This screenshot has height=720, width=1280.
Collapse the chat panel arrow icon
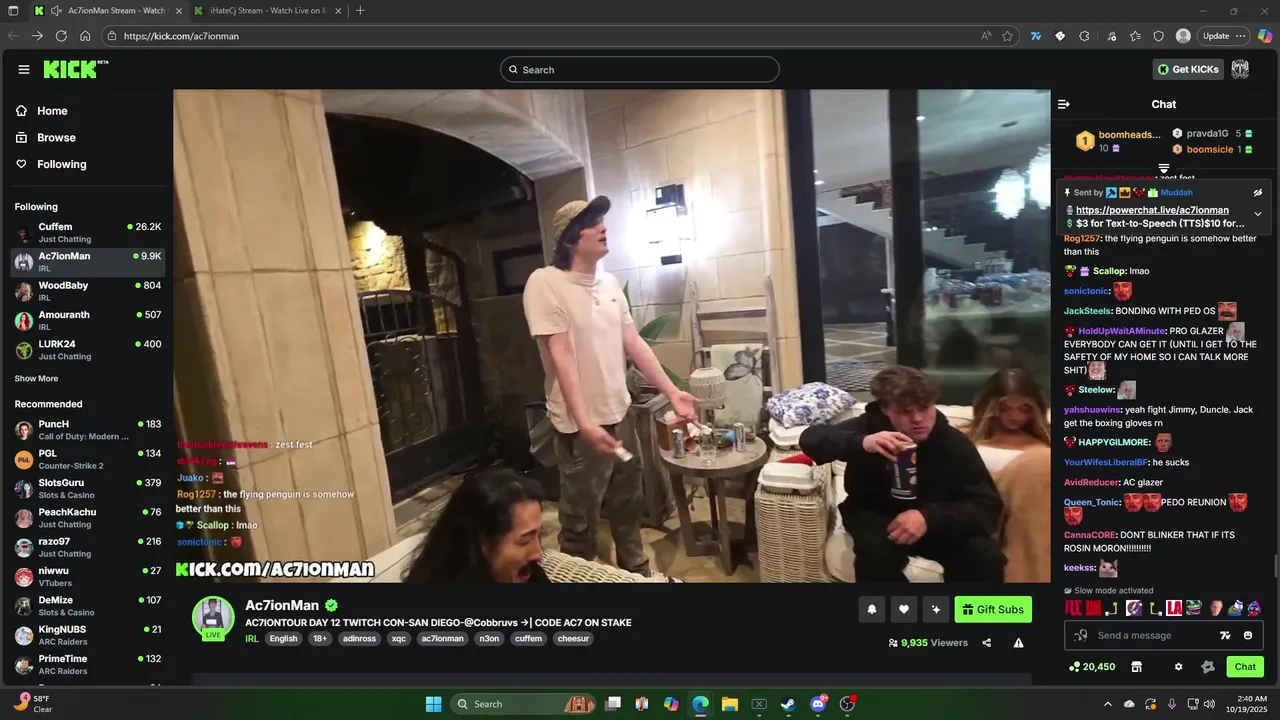(1064, 104)
